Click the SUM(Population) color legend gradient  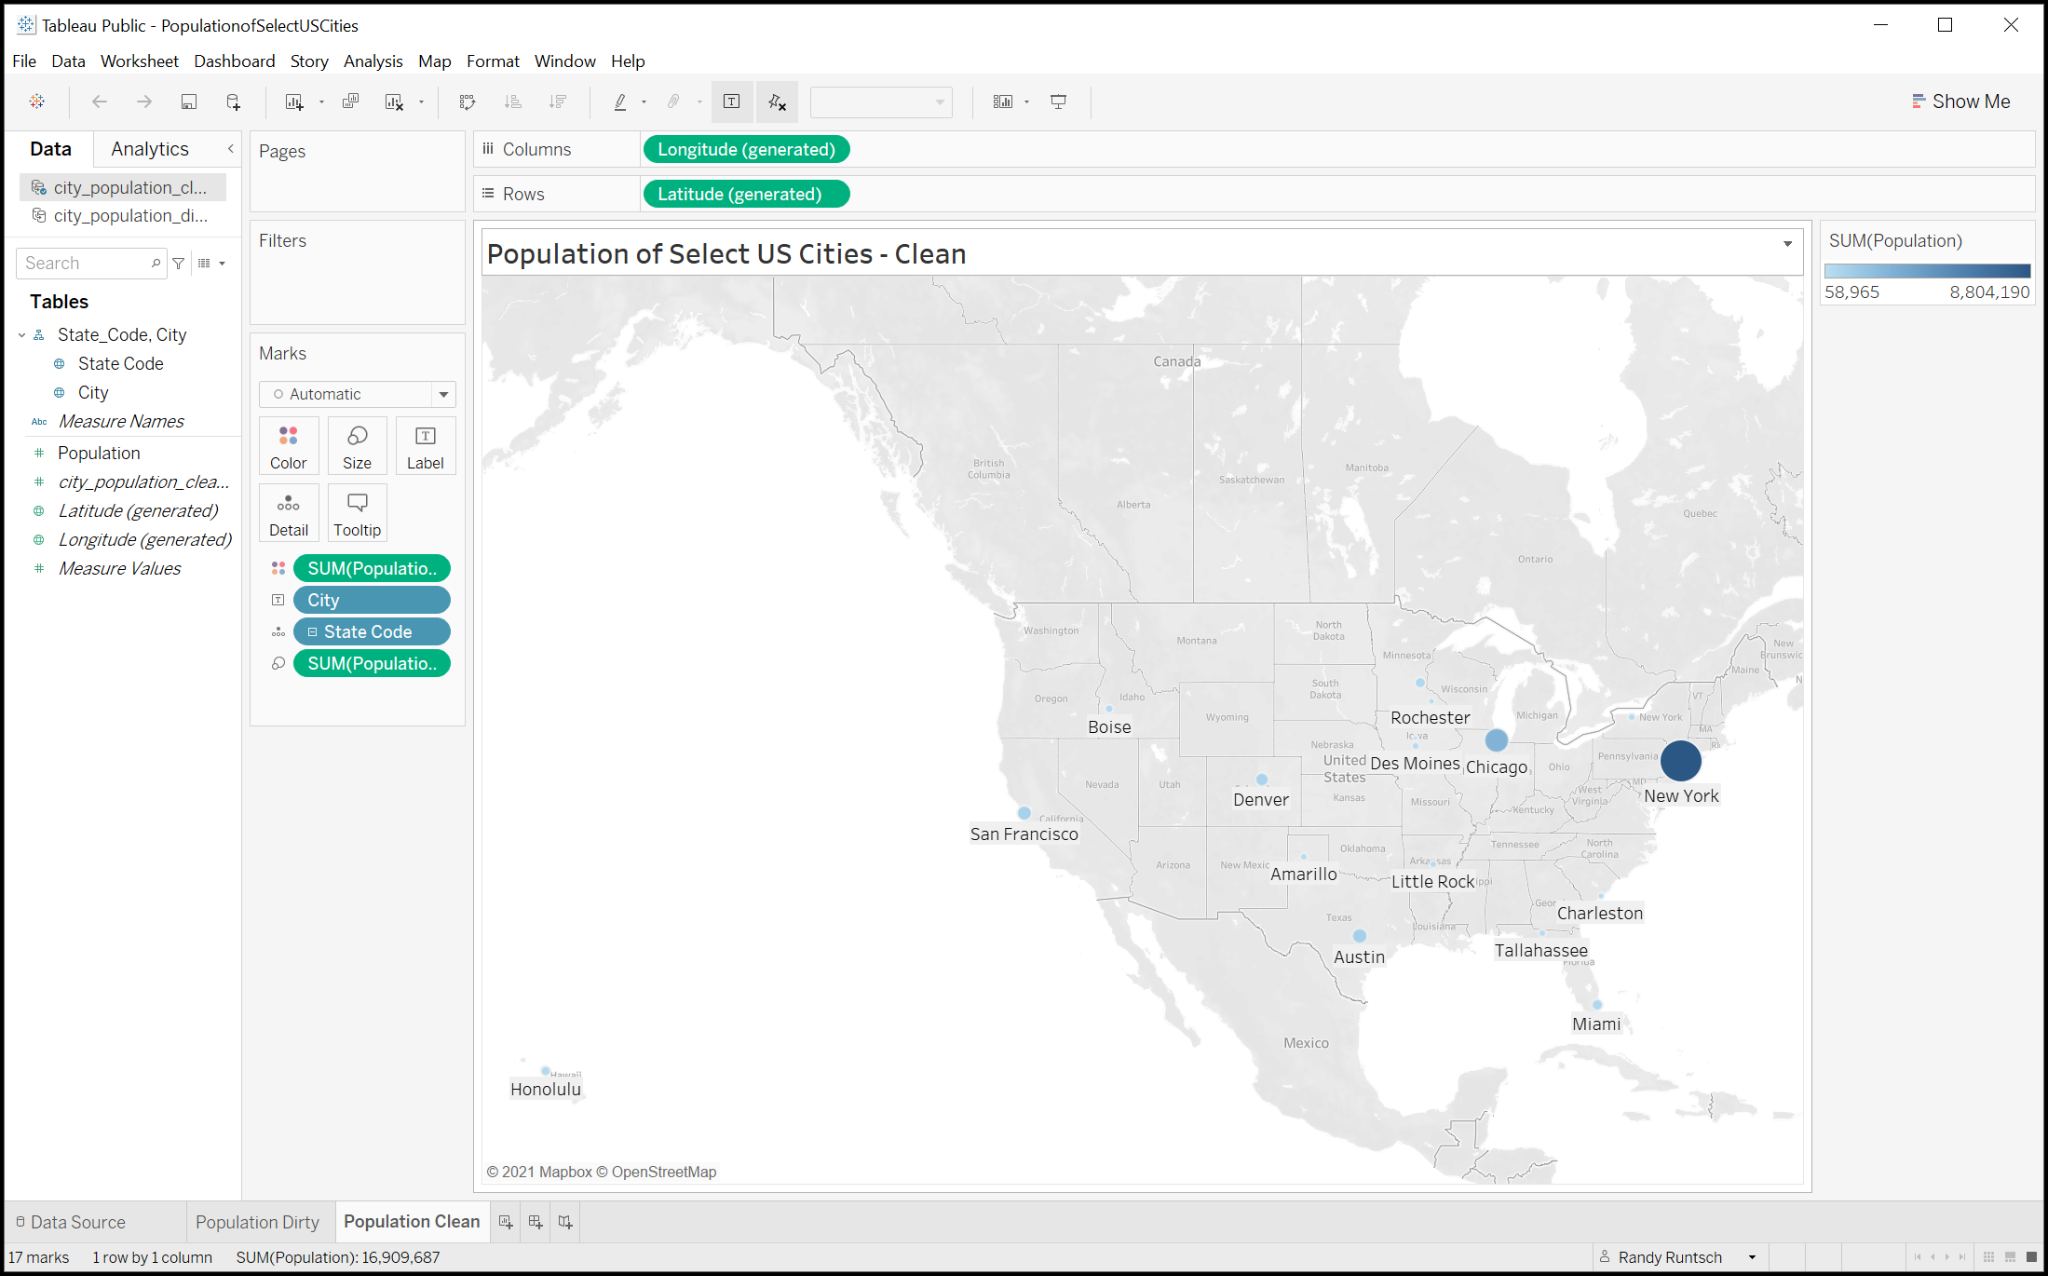click(1926, 271)
